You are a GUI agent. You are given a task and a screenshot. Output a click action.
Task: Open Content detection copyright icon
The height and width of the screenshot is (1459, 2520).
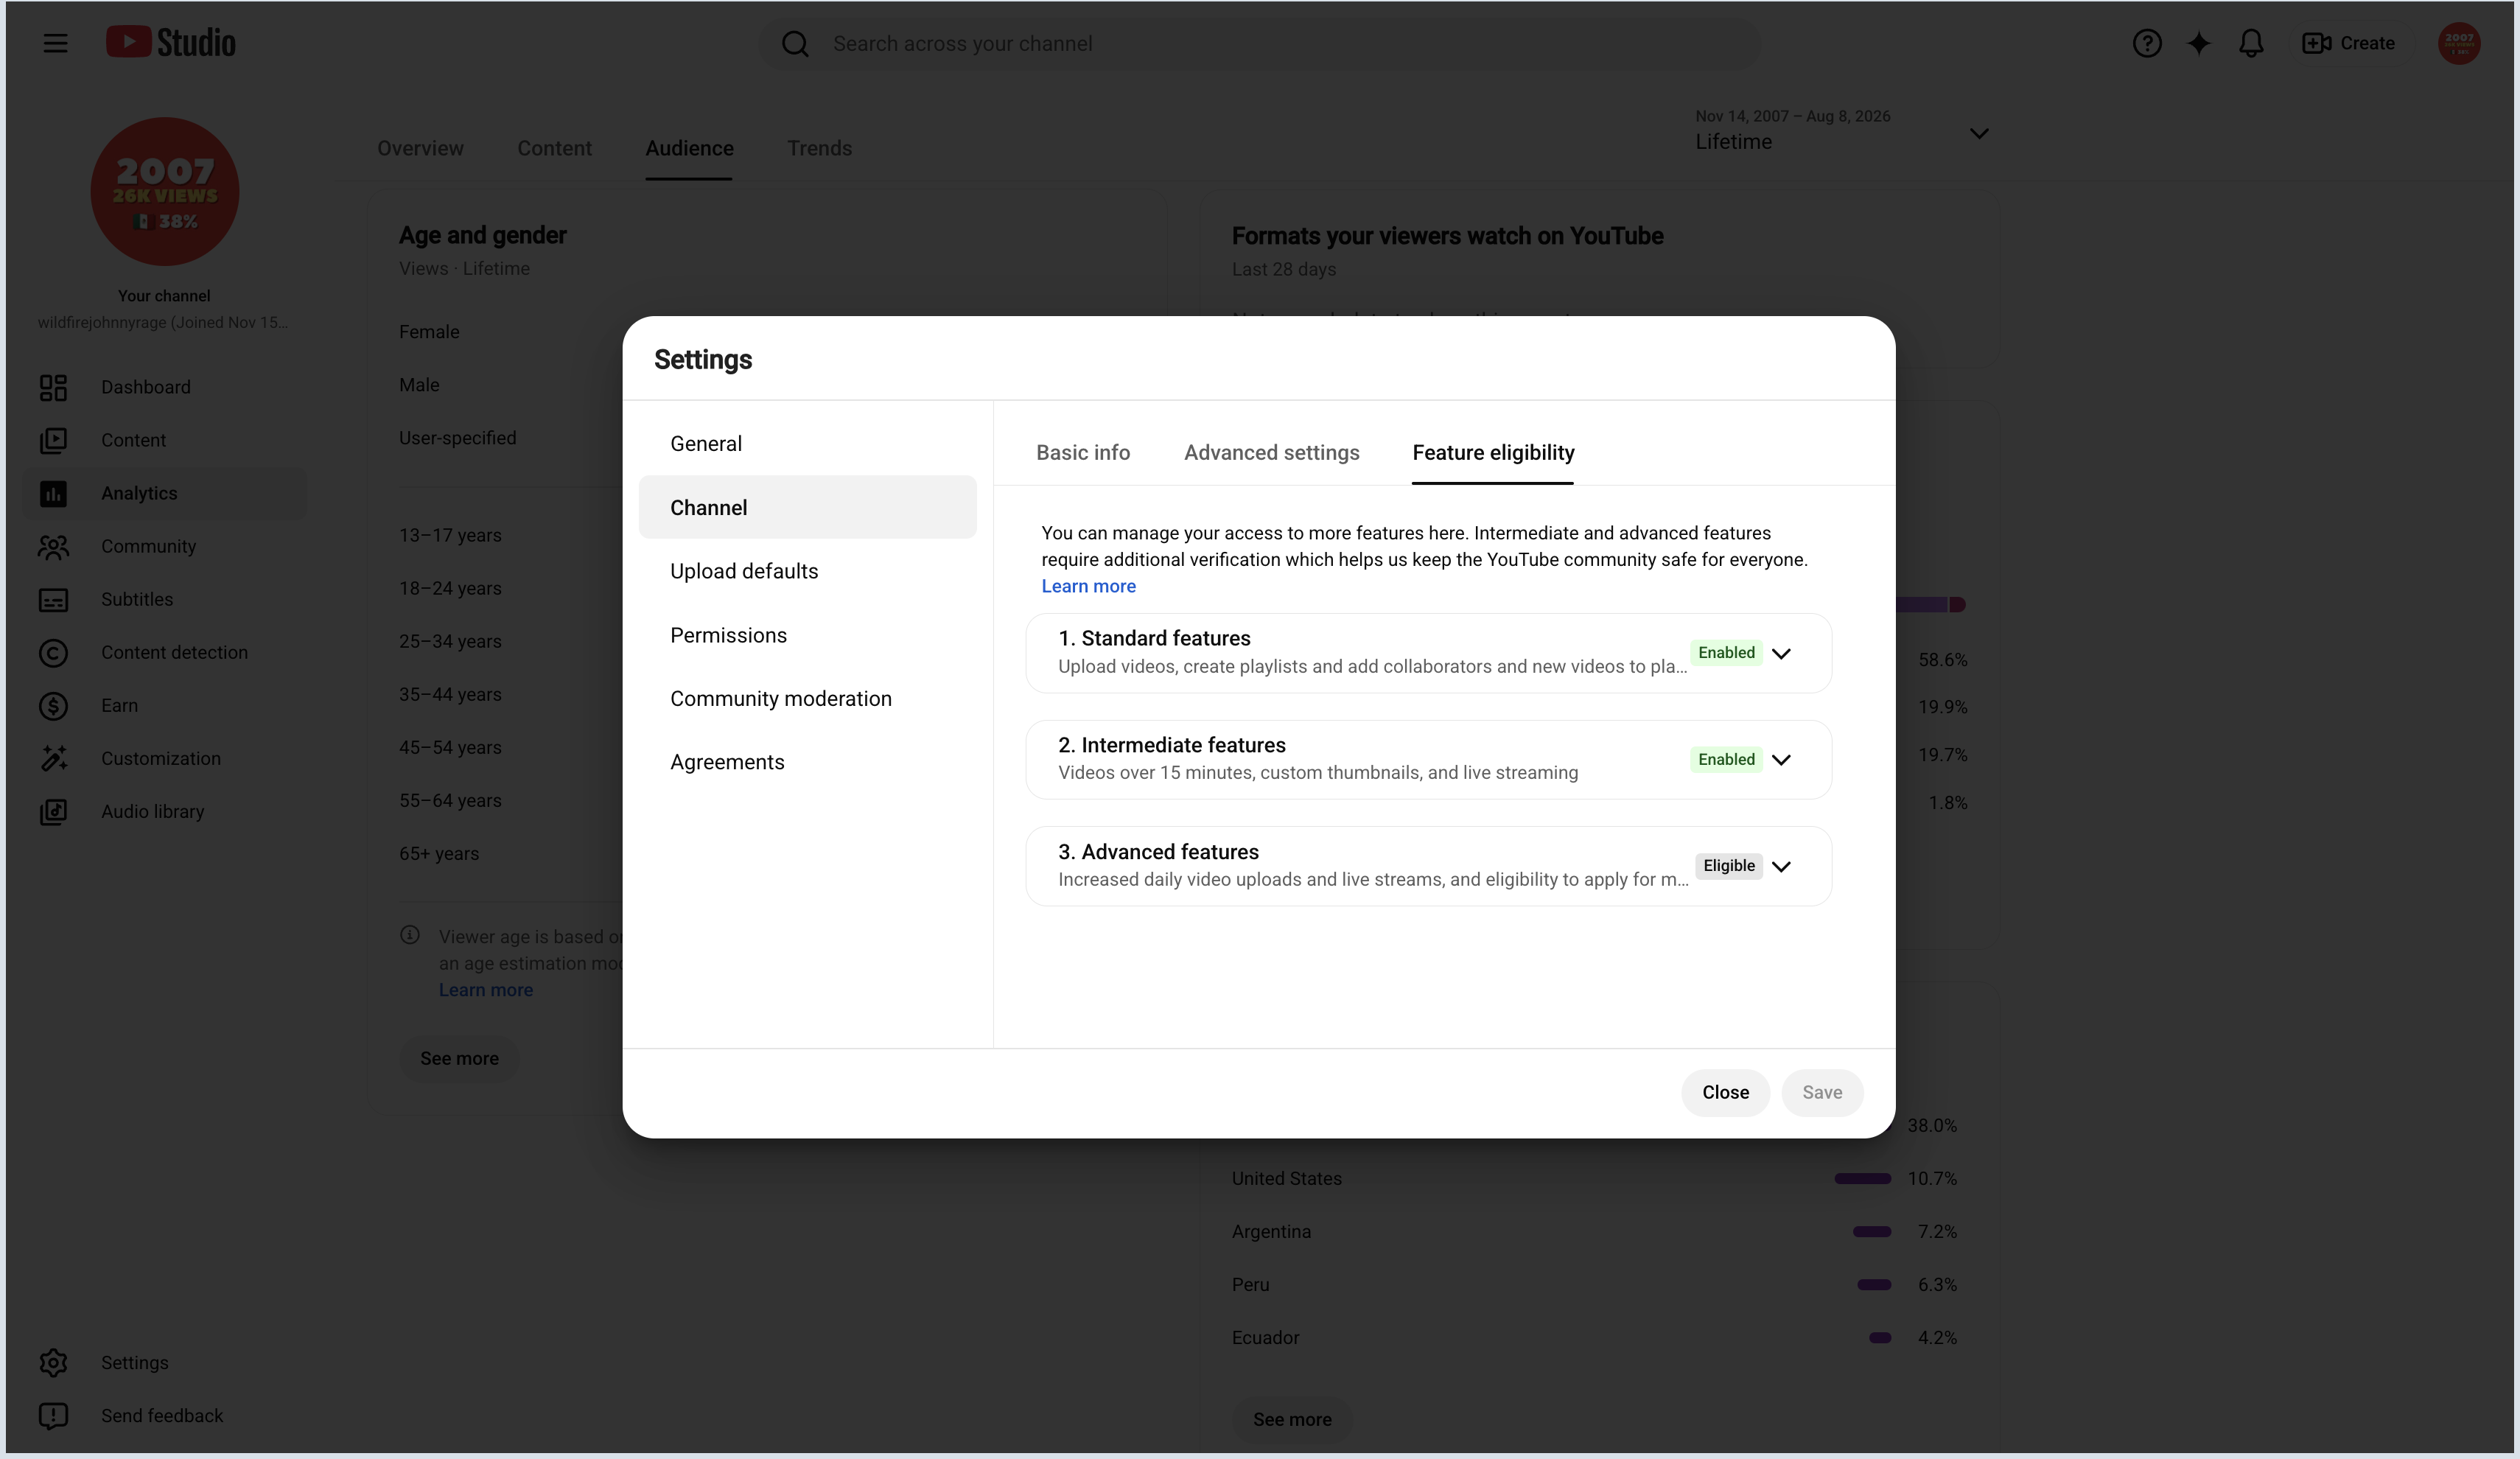pos(53,652)
